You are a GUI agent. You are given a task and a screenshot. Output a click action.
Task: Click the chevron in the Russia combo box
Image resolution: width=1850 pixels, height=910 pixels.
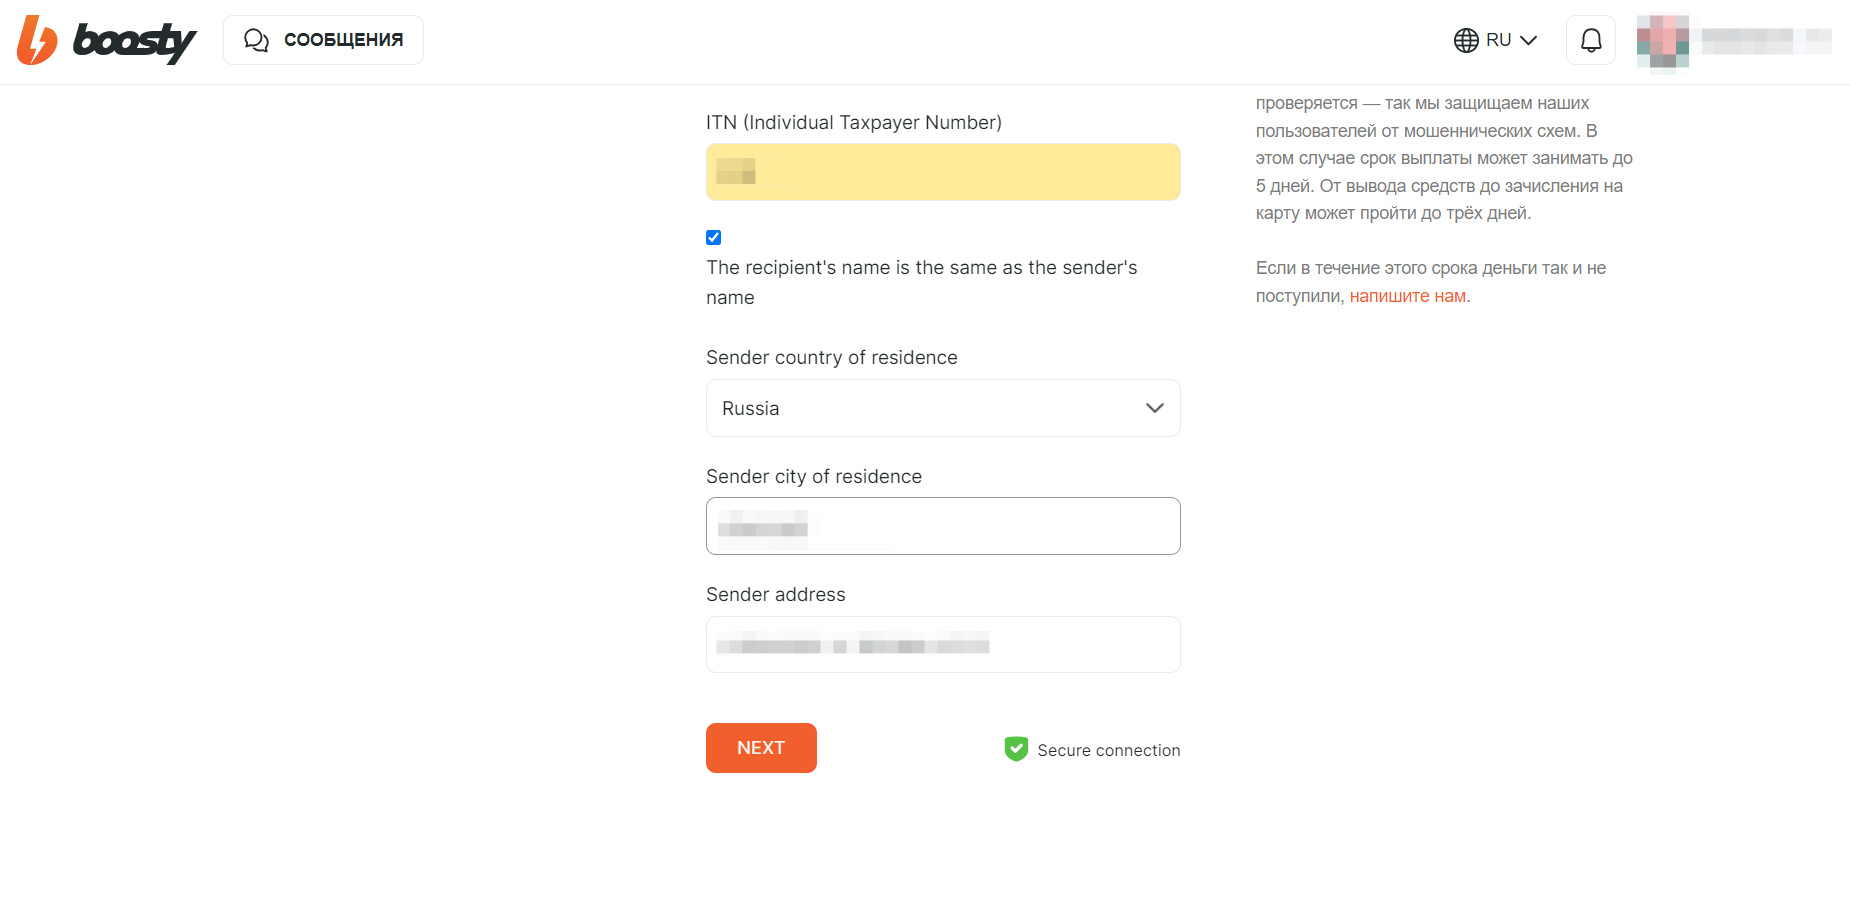1155,408
